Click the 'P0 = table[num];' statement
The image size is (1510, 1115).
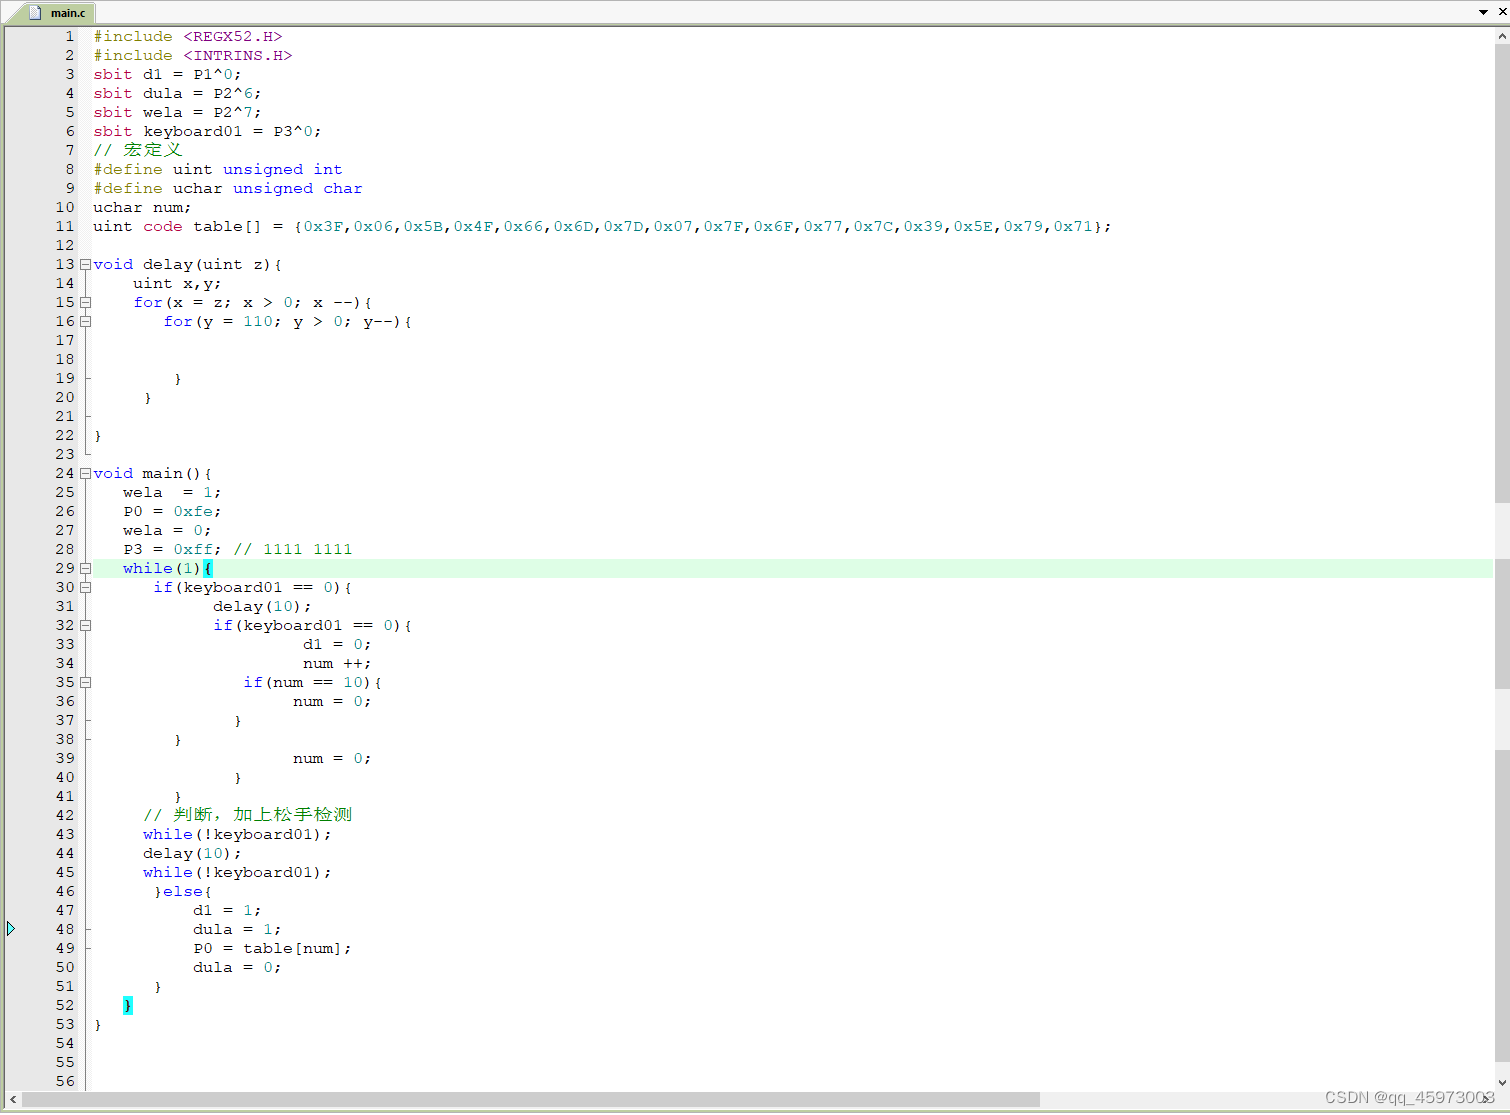pyautogui.click(x=272, y=949)
